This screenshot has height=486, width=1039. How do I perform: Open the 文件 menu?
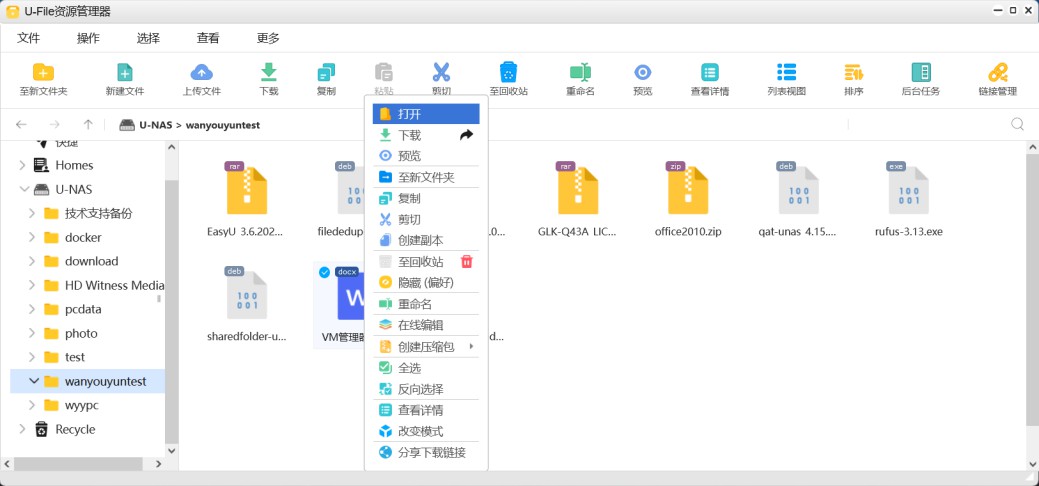pos(28,38)
